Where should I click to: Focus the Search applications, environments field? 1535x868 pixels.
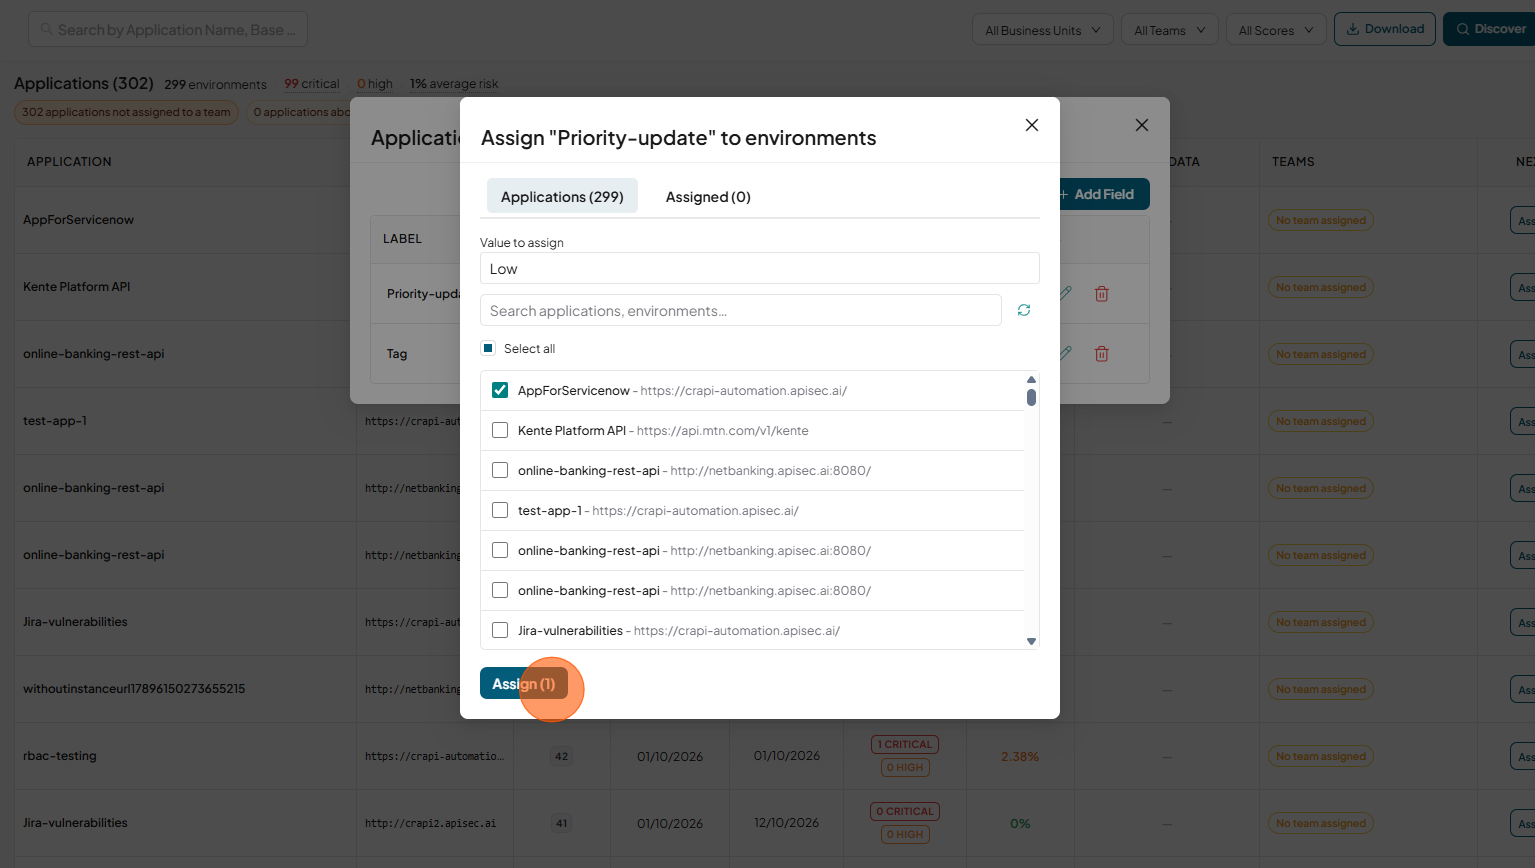[741, 310]
